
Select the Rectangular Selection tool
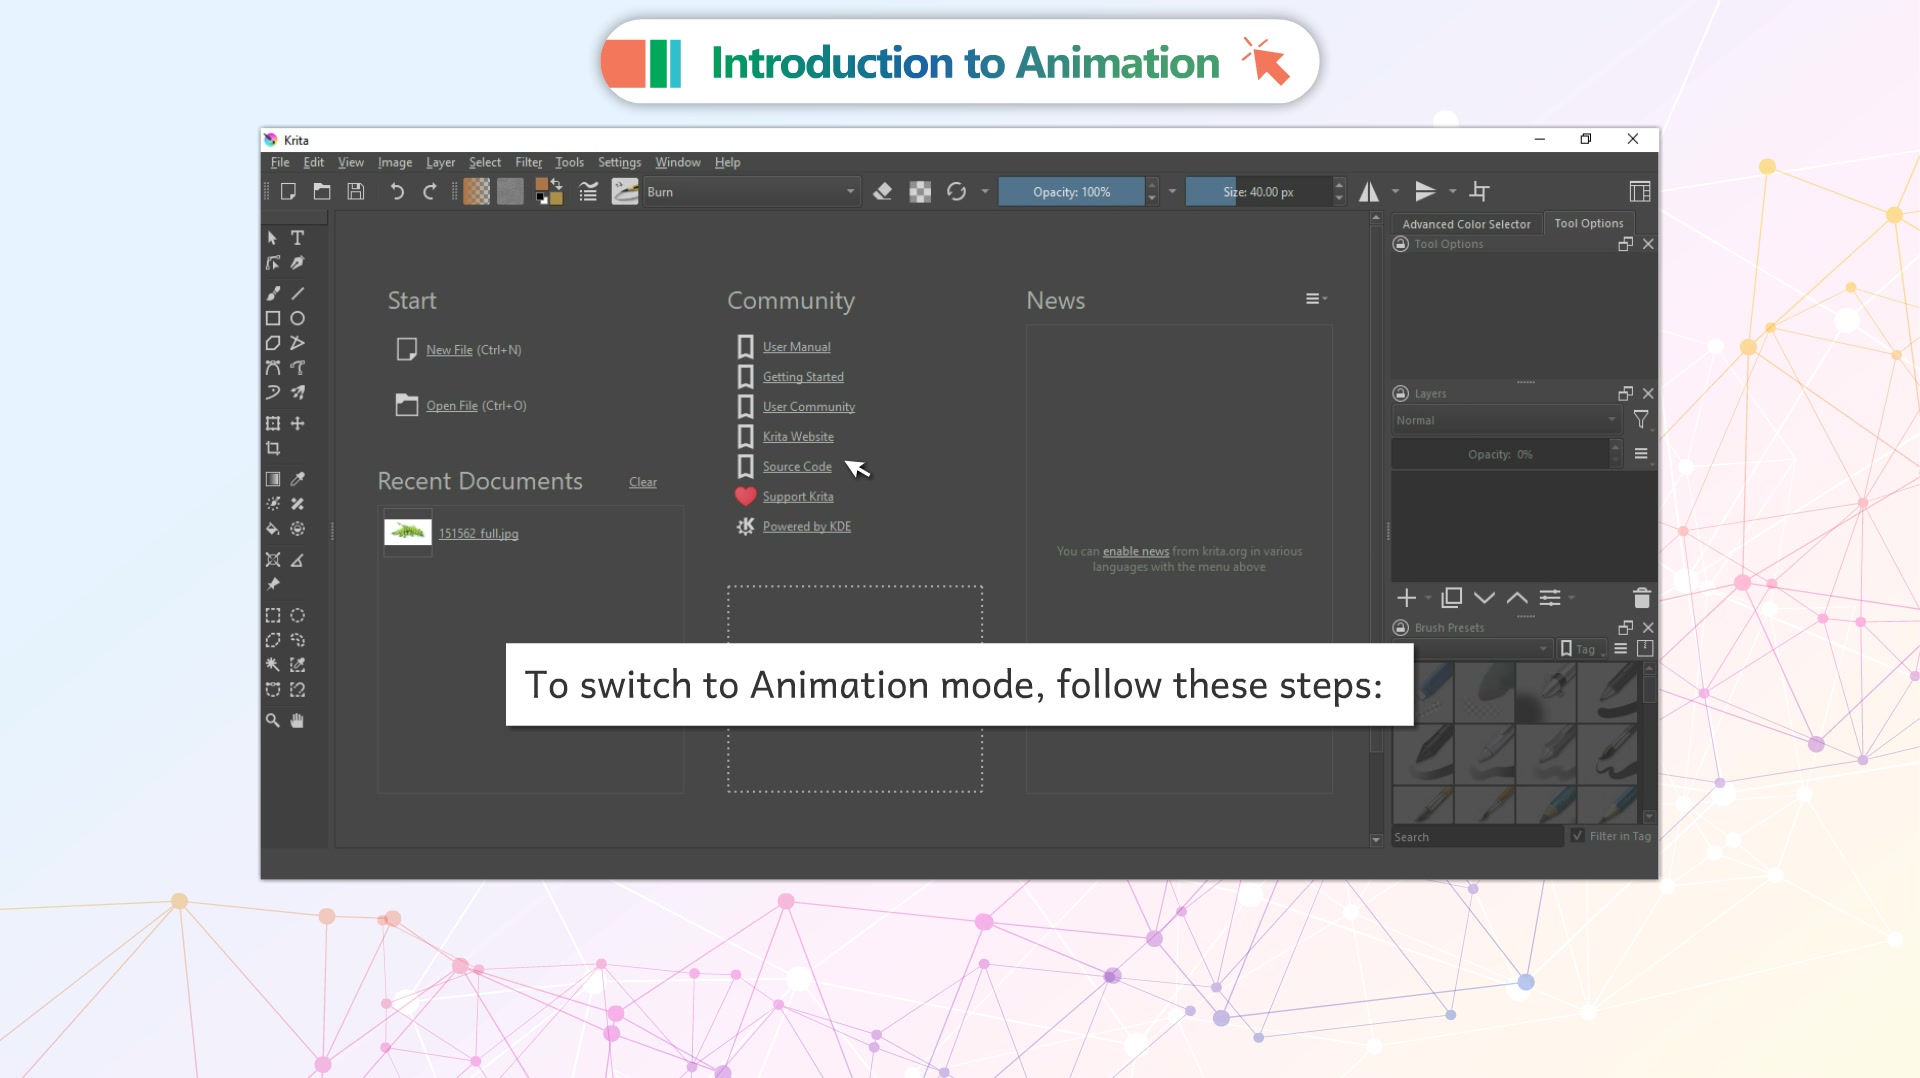(273, 615)
